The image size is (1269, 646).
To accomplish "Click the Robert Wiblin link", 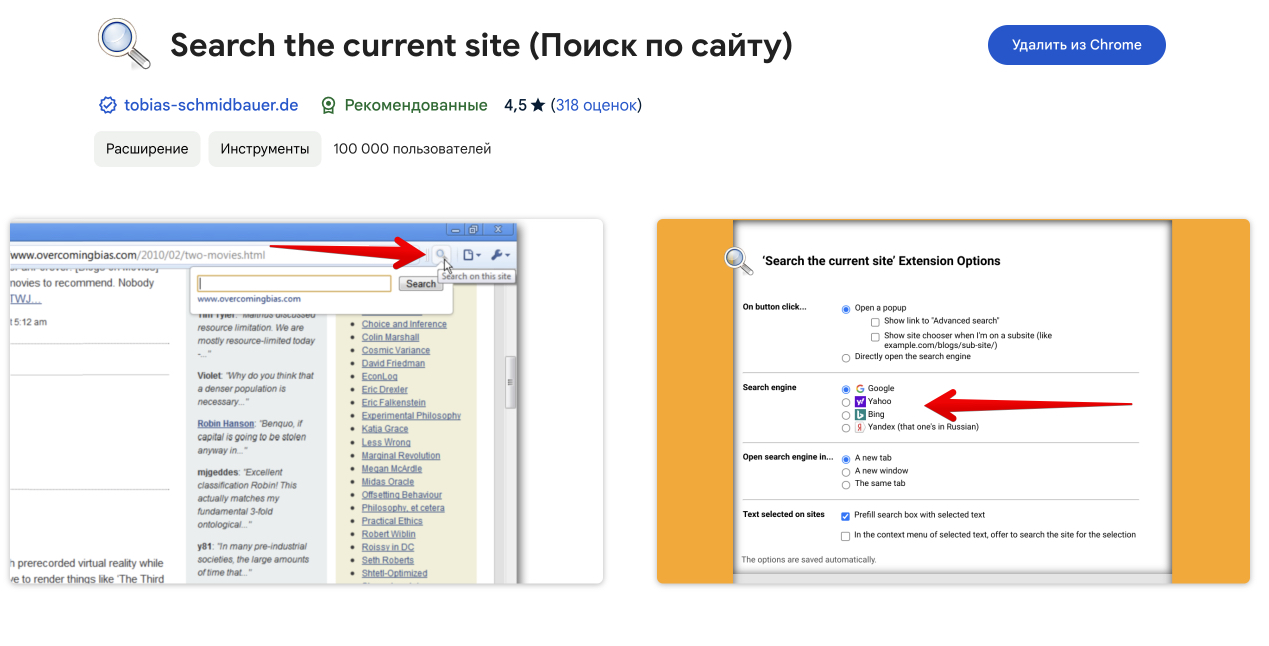I will (389, 534).
